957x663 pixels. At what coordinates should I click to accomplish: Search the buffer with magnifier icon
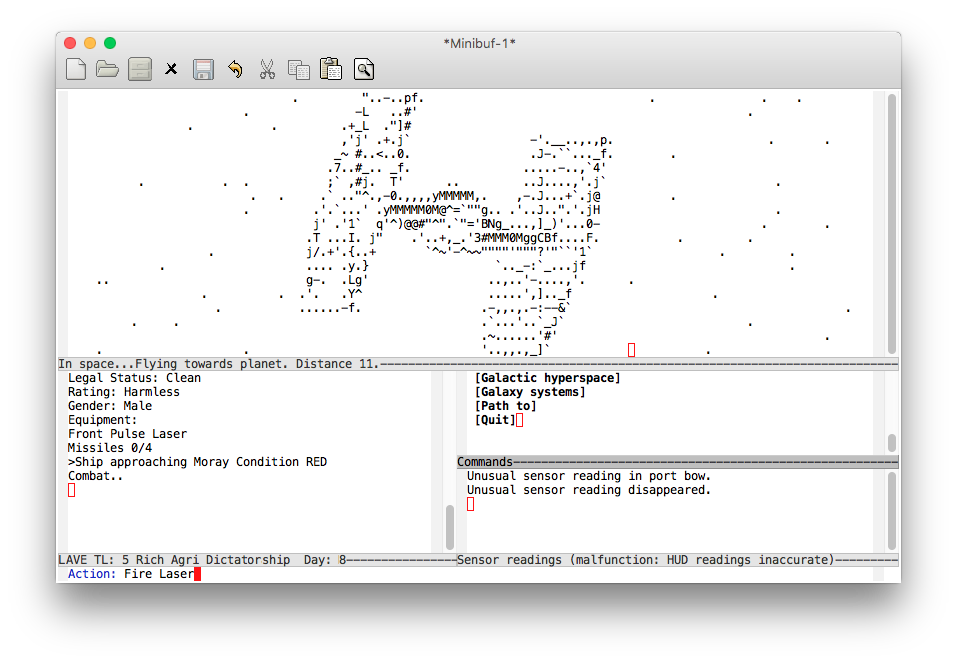(x=364, y=70)
